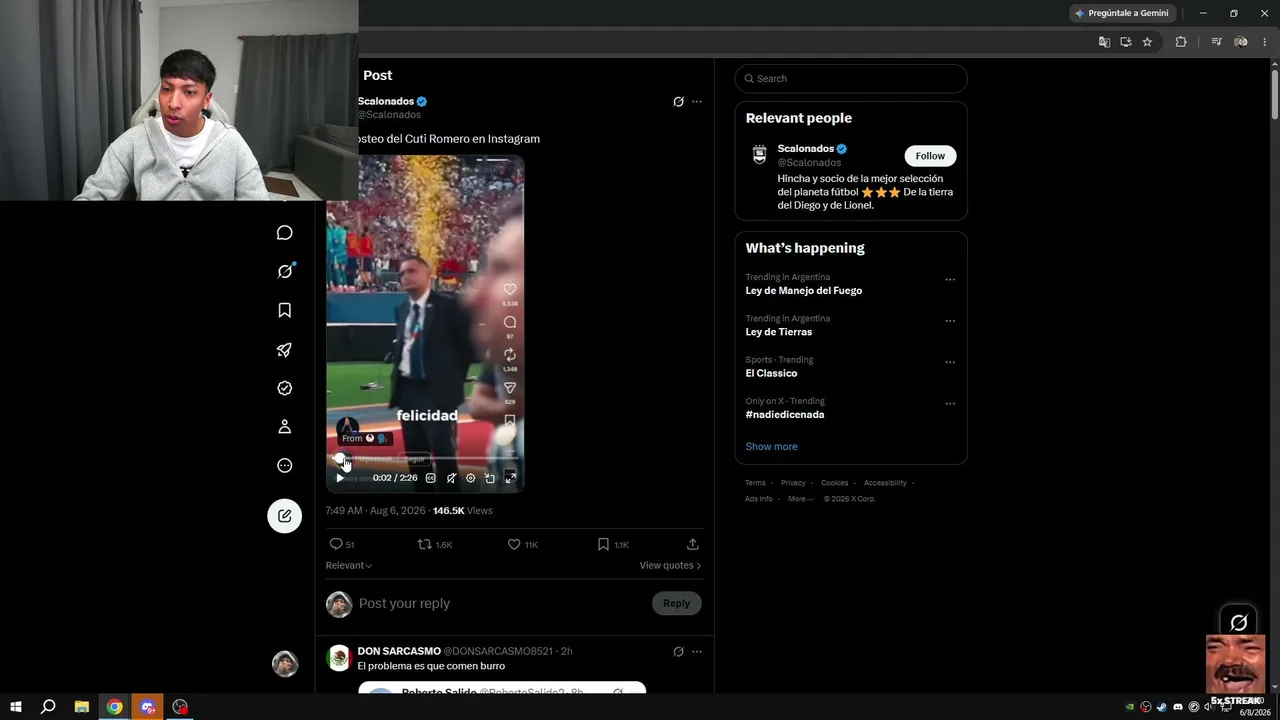Image resolution: width=1280 pixels, height=720 pixels.
Task: Open more options on DON SARCASMO reply
Action: click(x=697, y=651)
